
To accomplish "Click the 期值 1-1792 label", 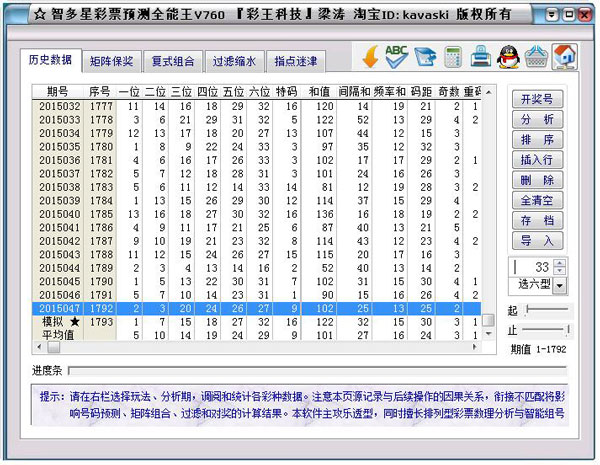I will 538,349.
